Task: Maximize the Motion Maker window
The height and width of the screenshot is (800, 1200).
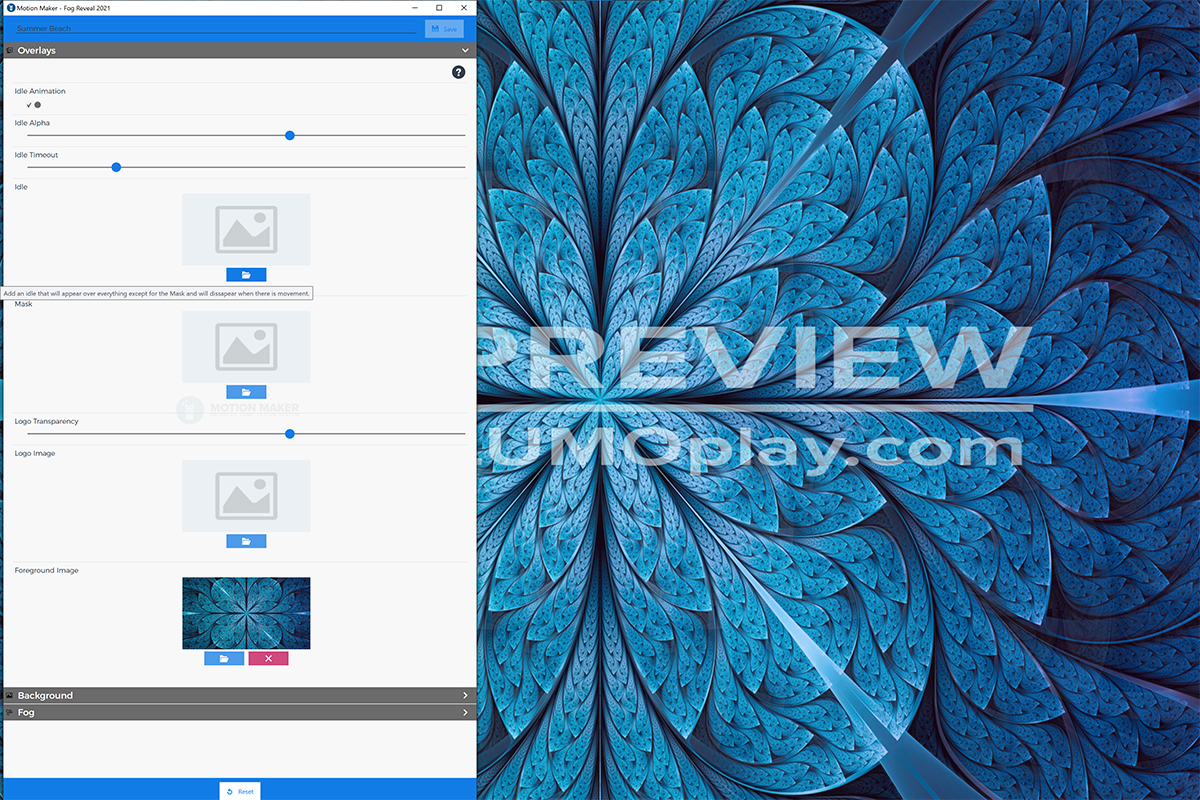Action: tap(439, 8)
